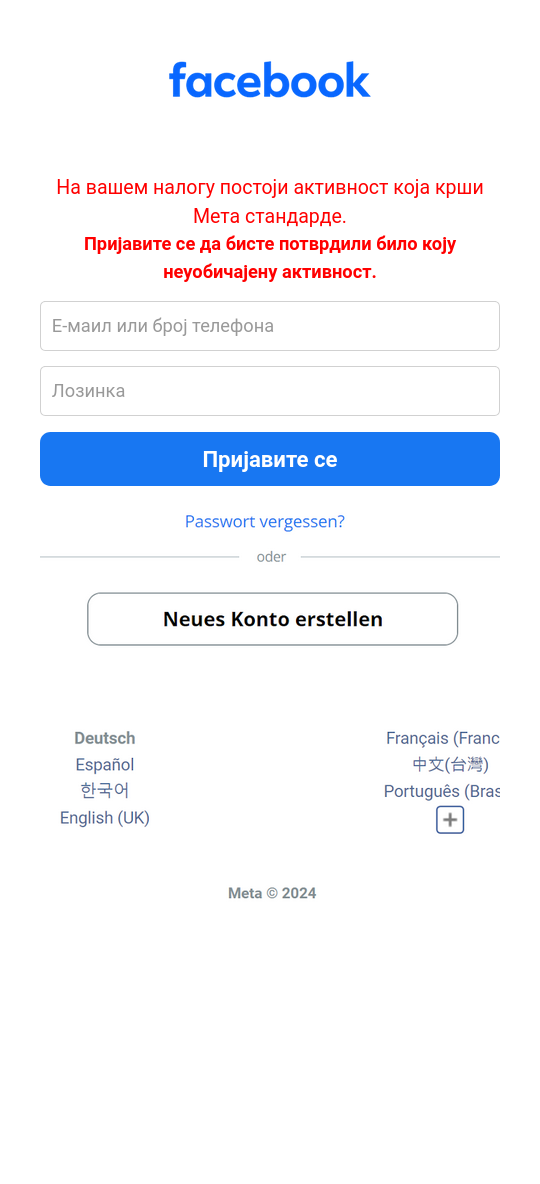Open the Passwort vergessen? link

[x=265, y=521]
